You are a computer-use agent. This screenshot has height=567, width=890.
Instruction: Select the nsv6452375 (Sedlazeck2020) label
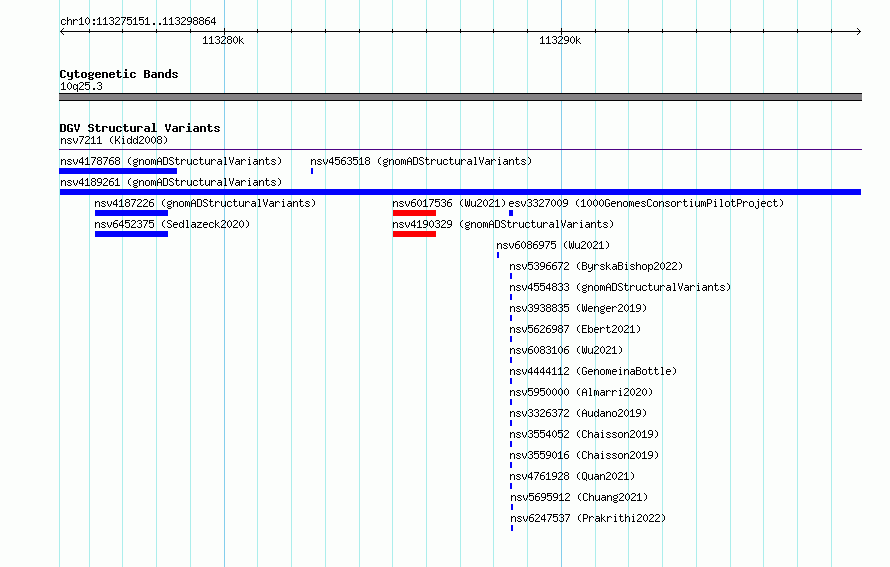pyautogui.click(x=172, y=224)
